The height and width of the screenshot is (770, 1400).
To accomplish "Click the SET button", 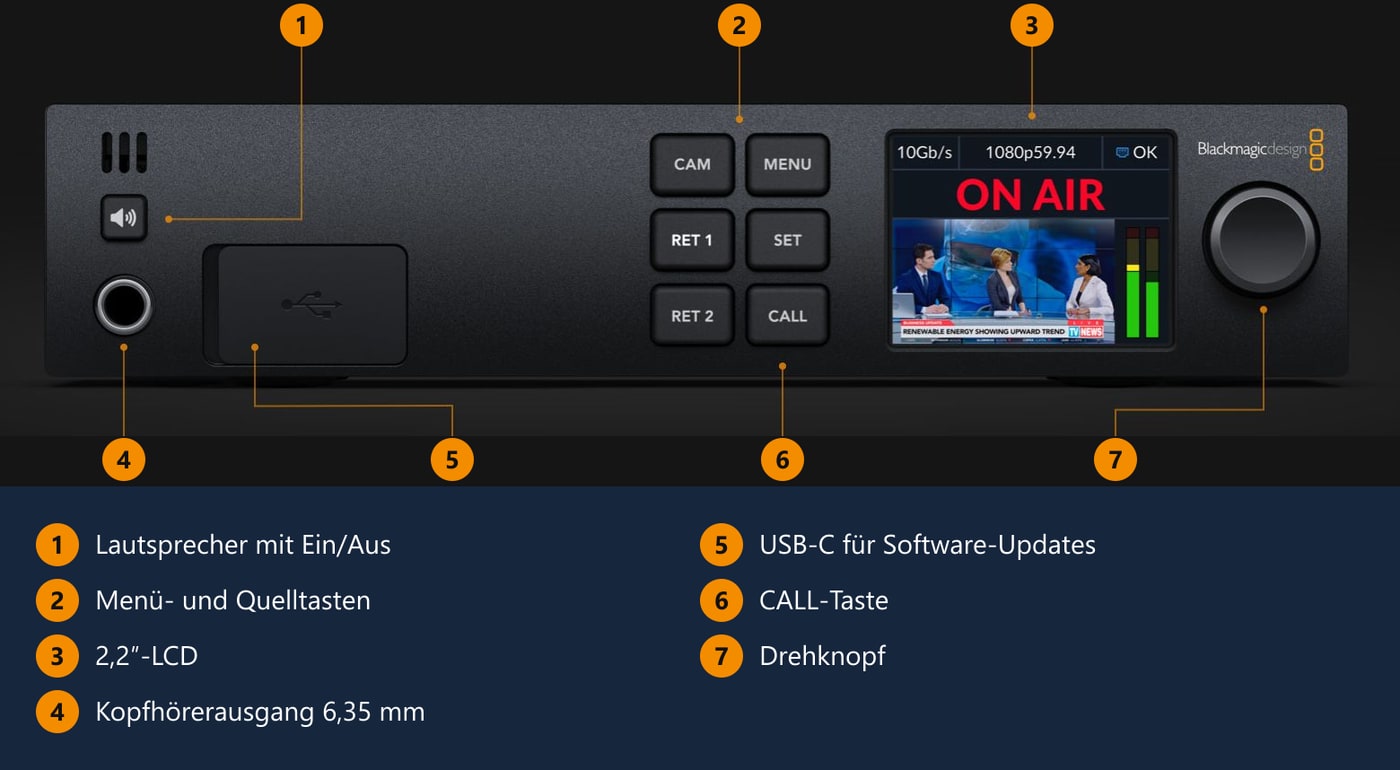I will pyautogui.click(x=787, y=240).
